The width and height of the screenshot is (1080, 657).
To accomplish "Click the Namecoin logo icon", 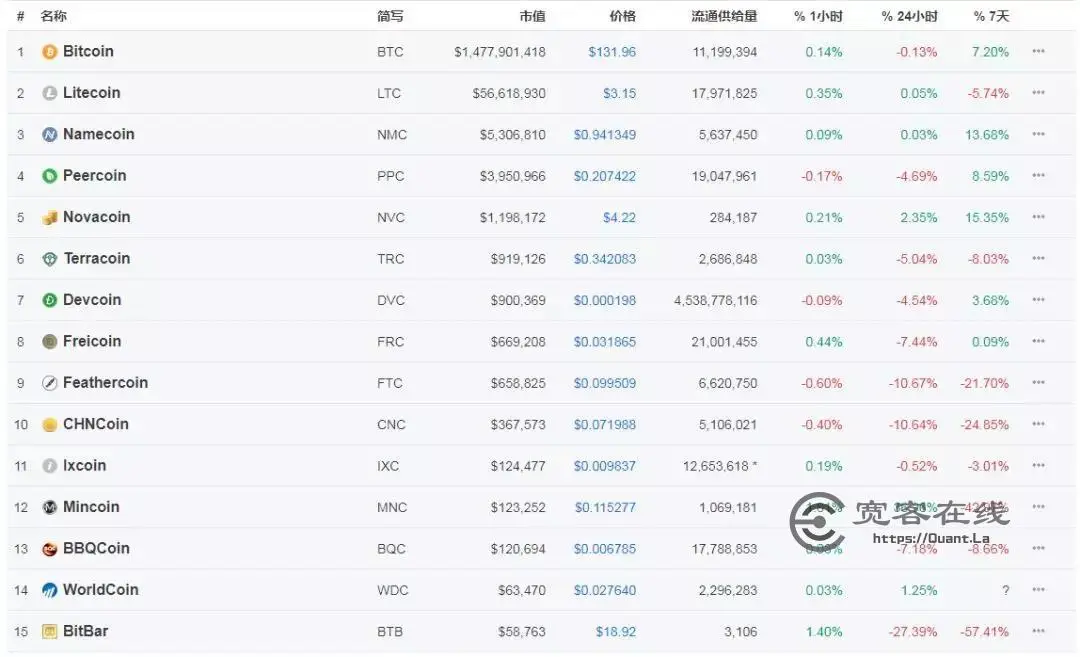I will [50, 134].
